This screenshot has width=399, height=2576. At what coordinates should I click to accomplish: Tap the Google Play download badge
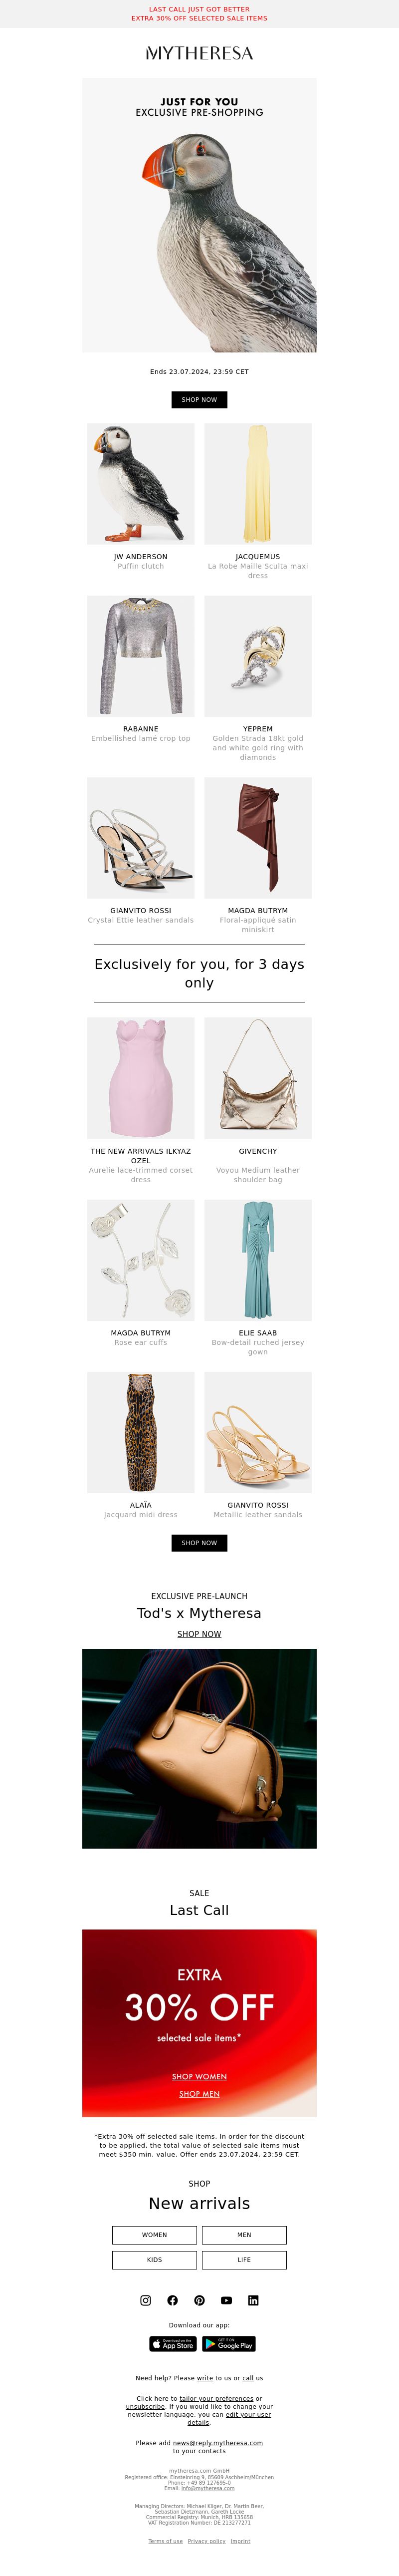(229, 2343)
